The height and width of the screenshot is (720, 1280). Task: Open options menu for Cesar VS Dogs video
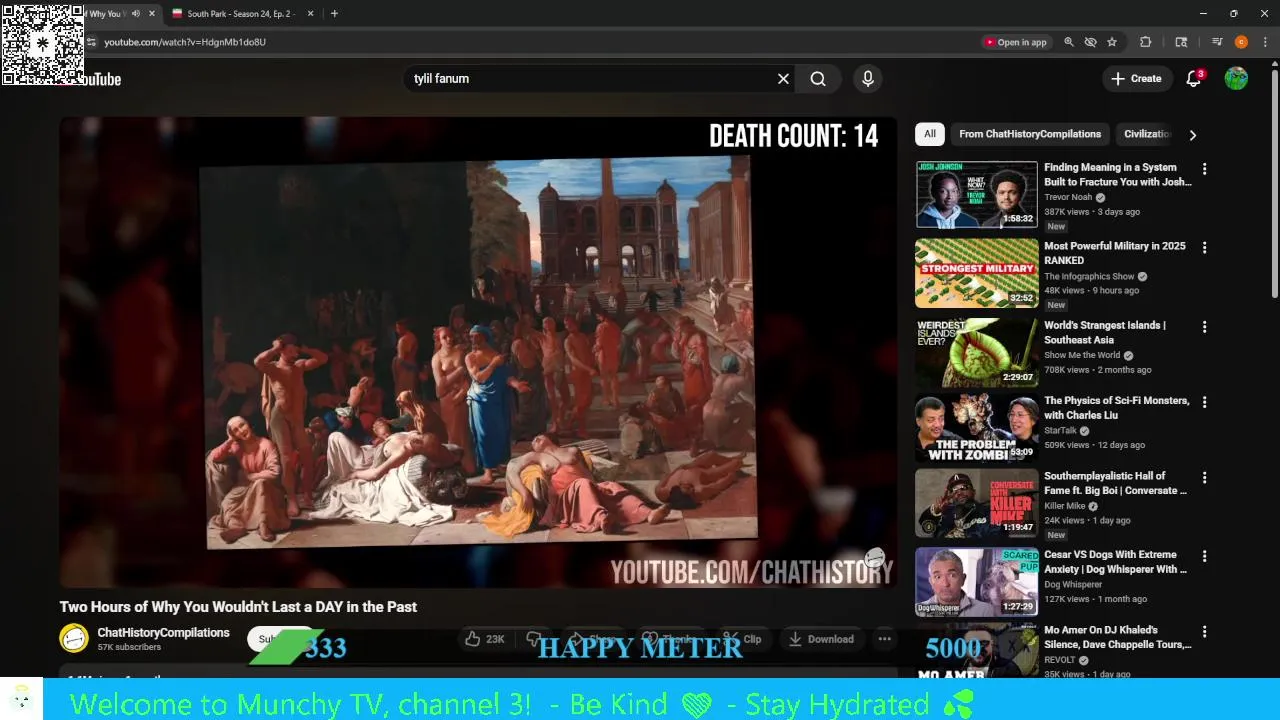click(1204, 556)
